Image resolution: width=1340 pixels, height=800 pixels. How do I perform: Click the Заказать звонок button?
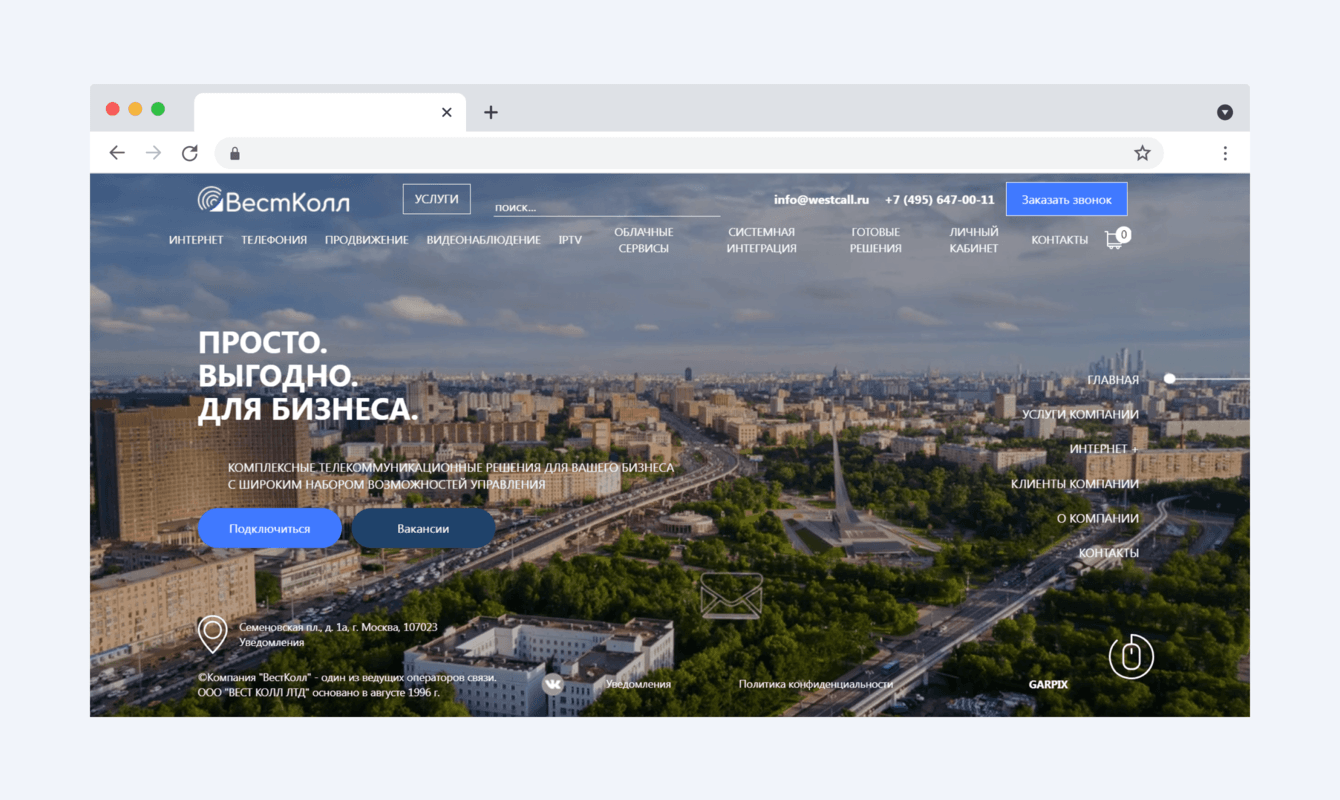1066,198
